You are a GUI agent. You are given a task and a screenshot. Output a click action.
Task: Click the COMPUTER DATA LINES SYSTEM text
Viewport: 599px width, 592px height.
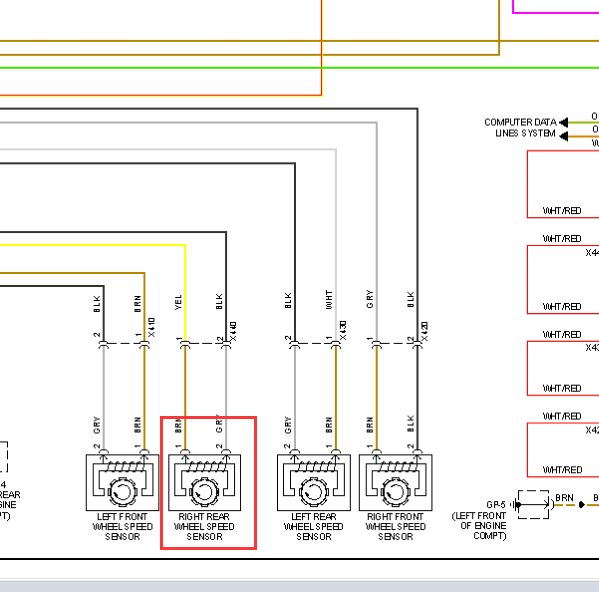click(x=520, y=128)
